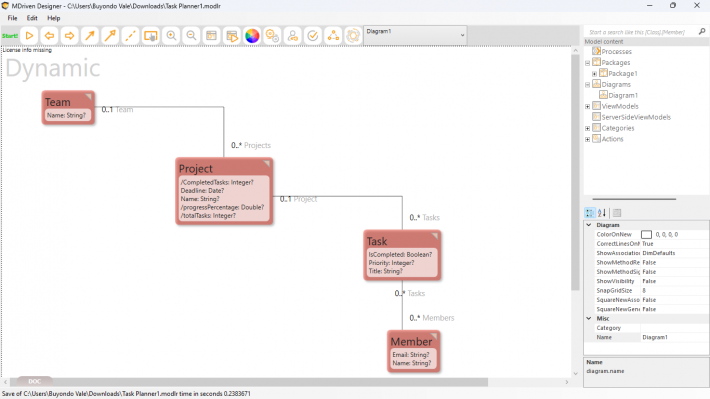Select the dashed line link tool

pyautogui.click(x=130, y=35)
